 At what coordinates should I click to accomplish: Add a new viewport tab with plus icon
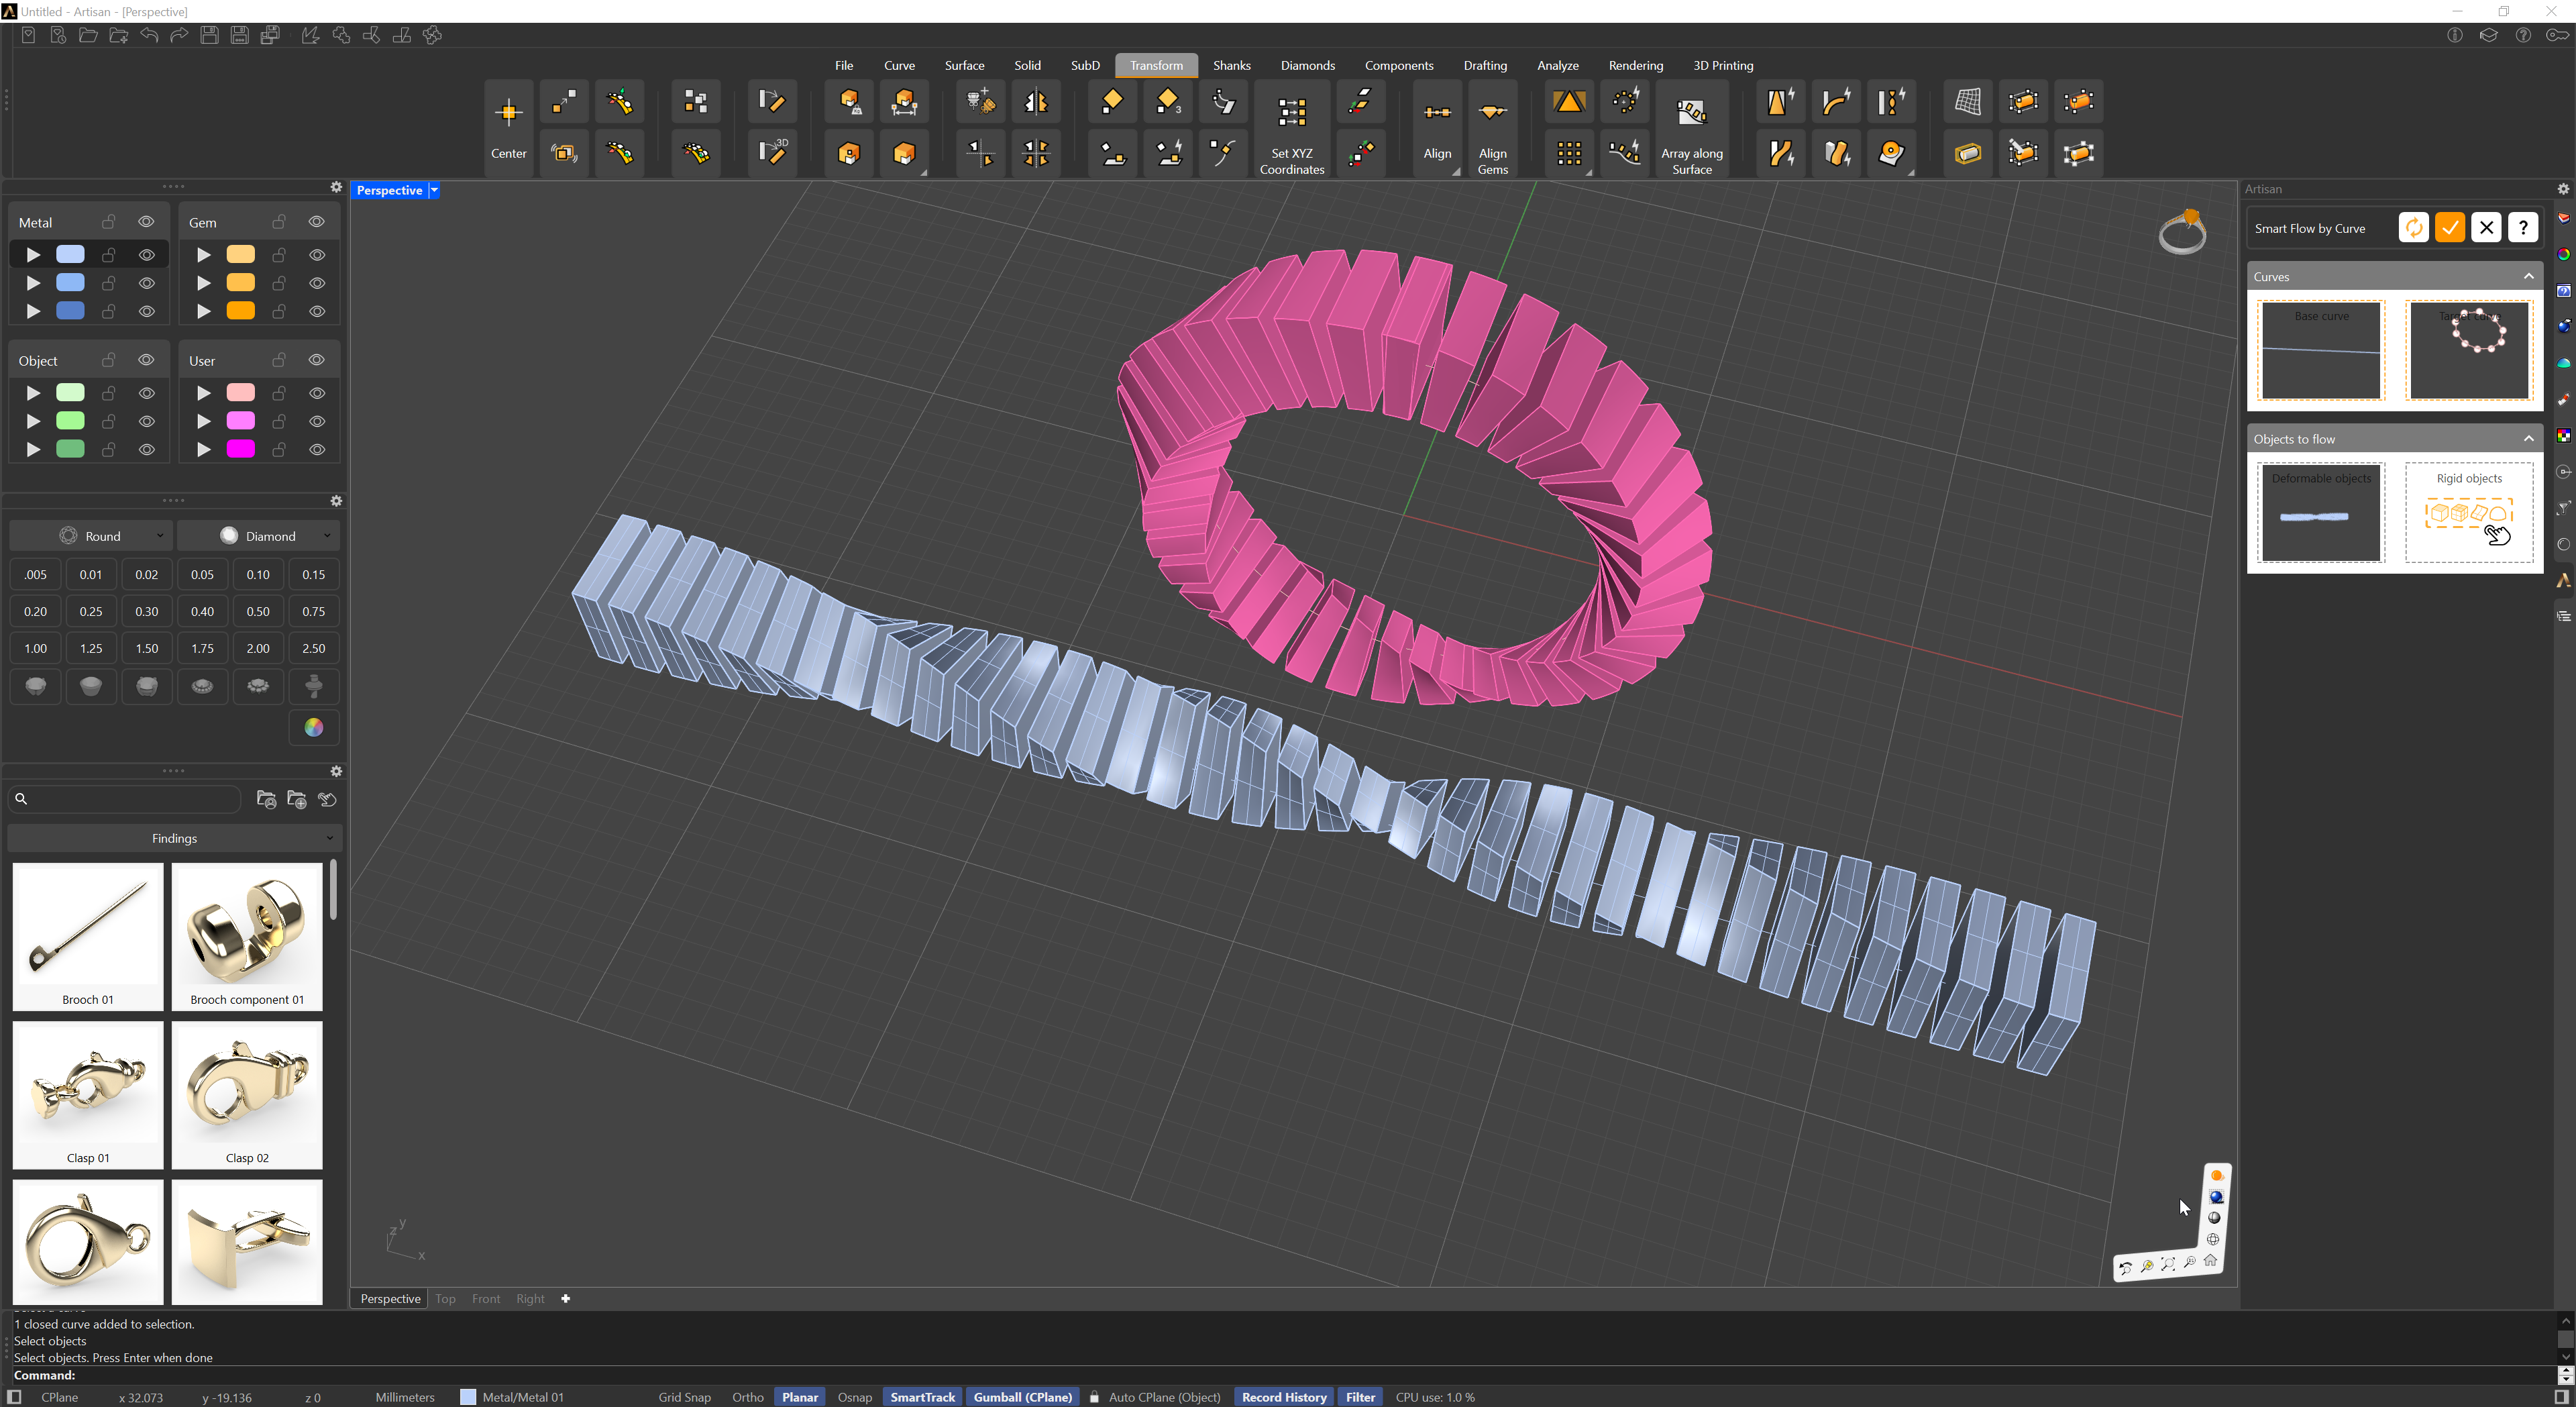[x=565, y=1298]
